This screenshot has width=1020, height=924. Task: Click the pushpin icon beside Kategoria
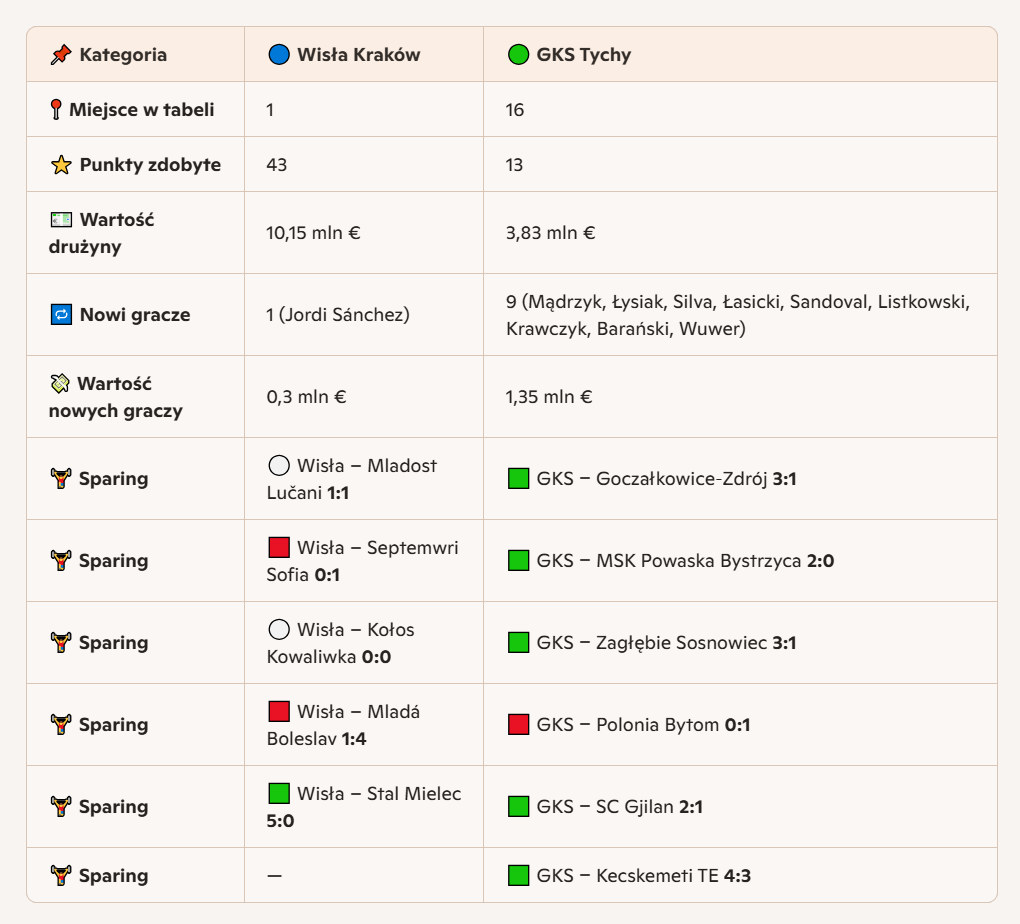coord(61,55)
